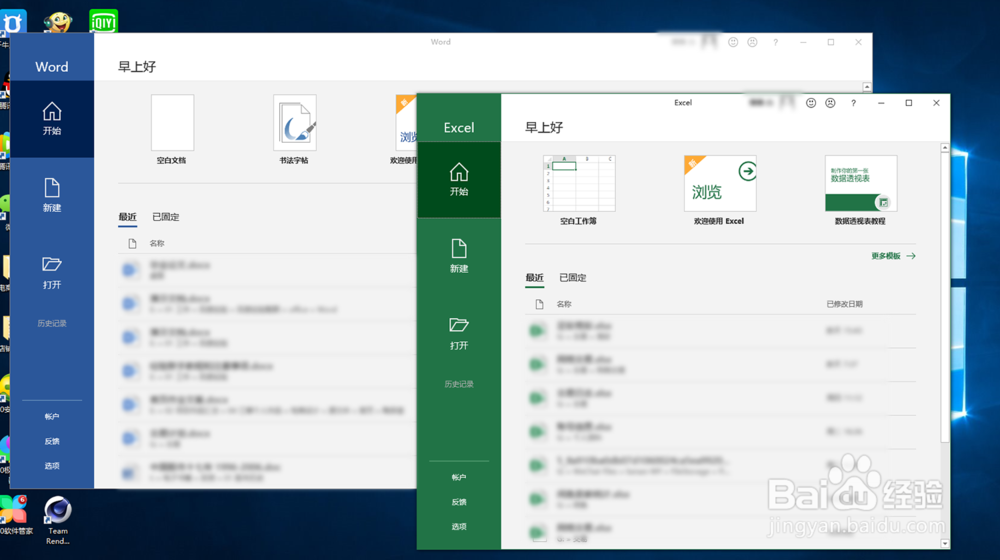
Task: Select Excel Home (开始) sidebar item
Action: tap(459, 179)
